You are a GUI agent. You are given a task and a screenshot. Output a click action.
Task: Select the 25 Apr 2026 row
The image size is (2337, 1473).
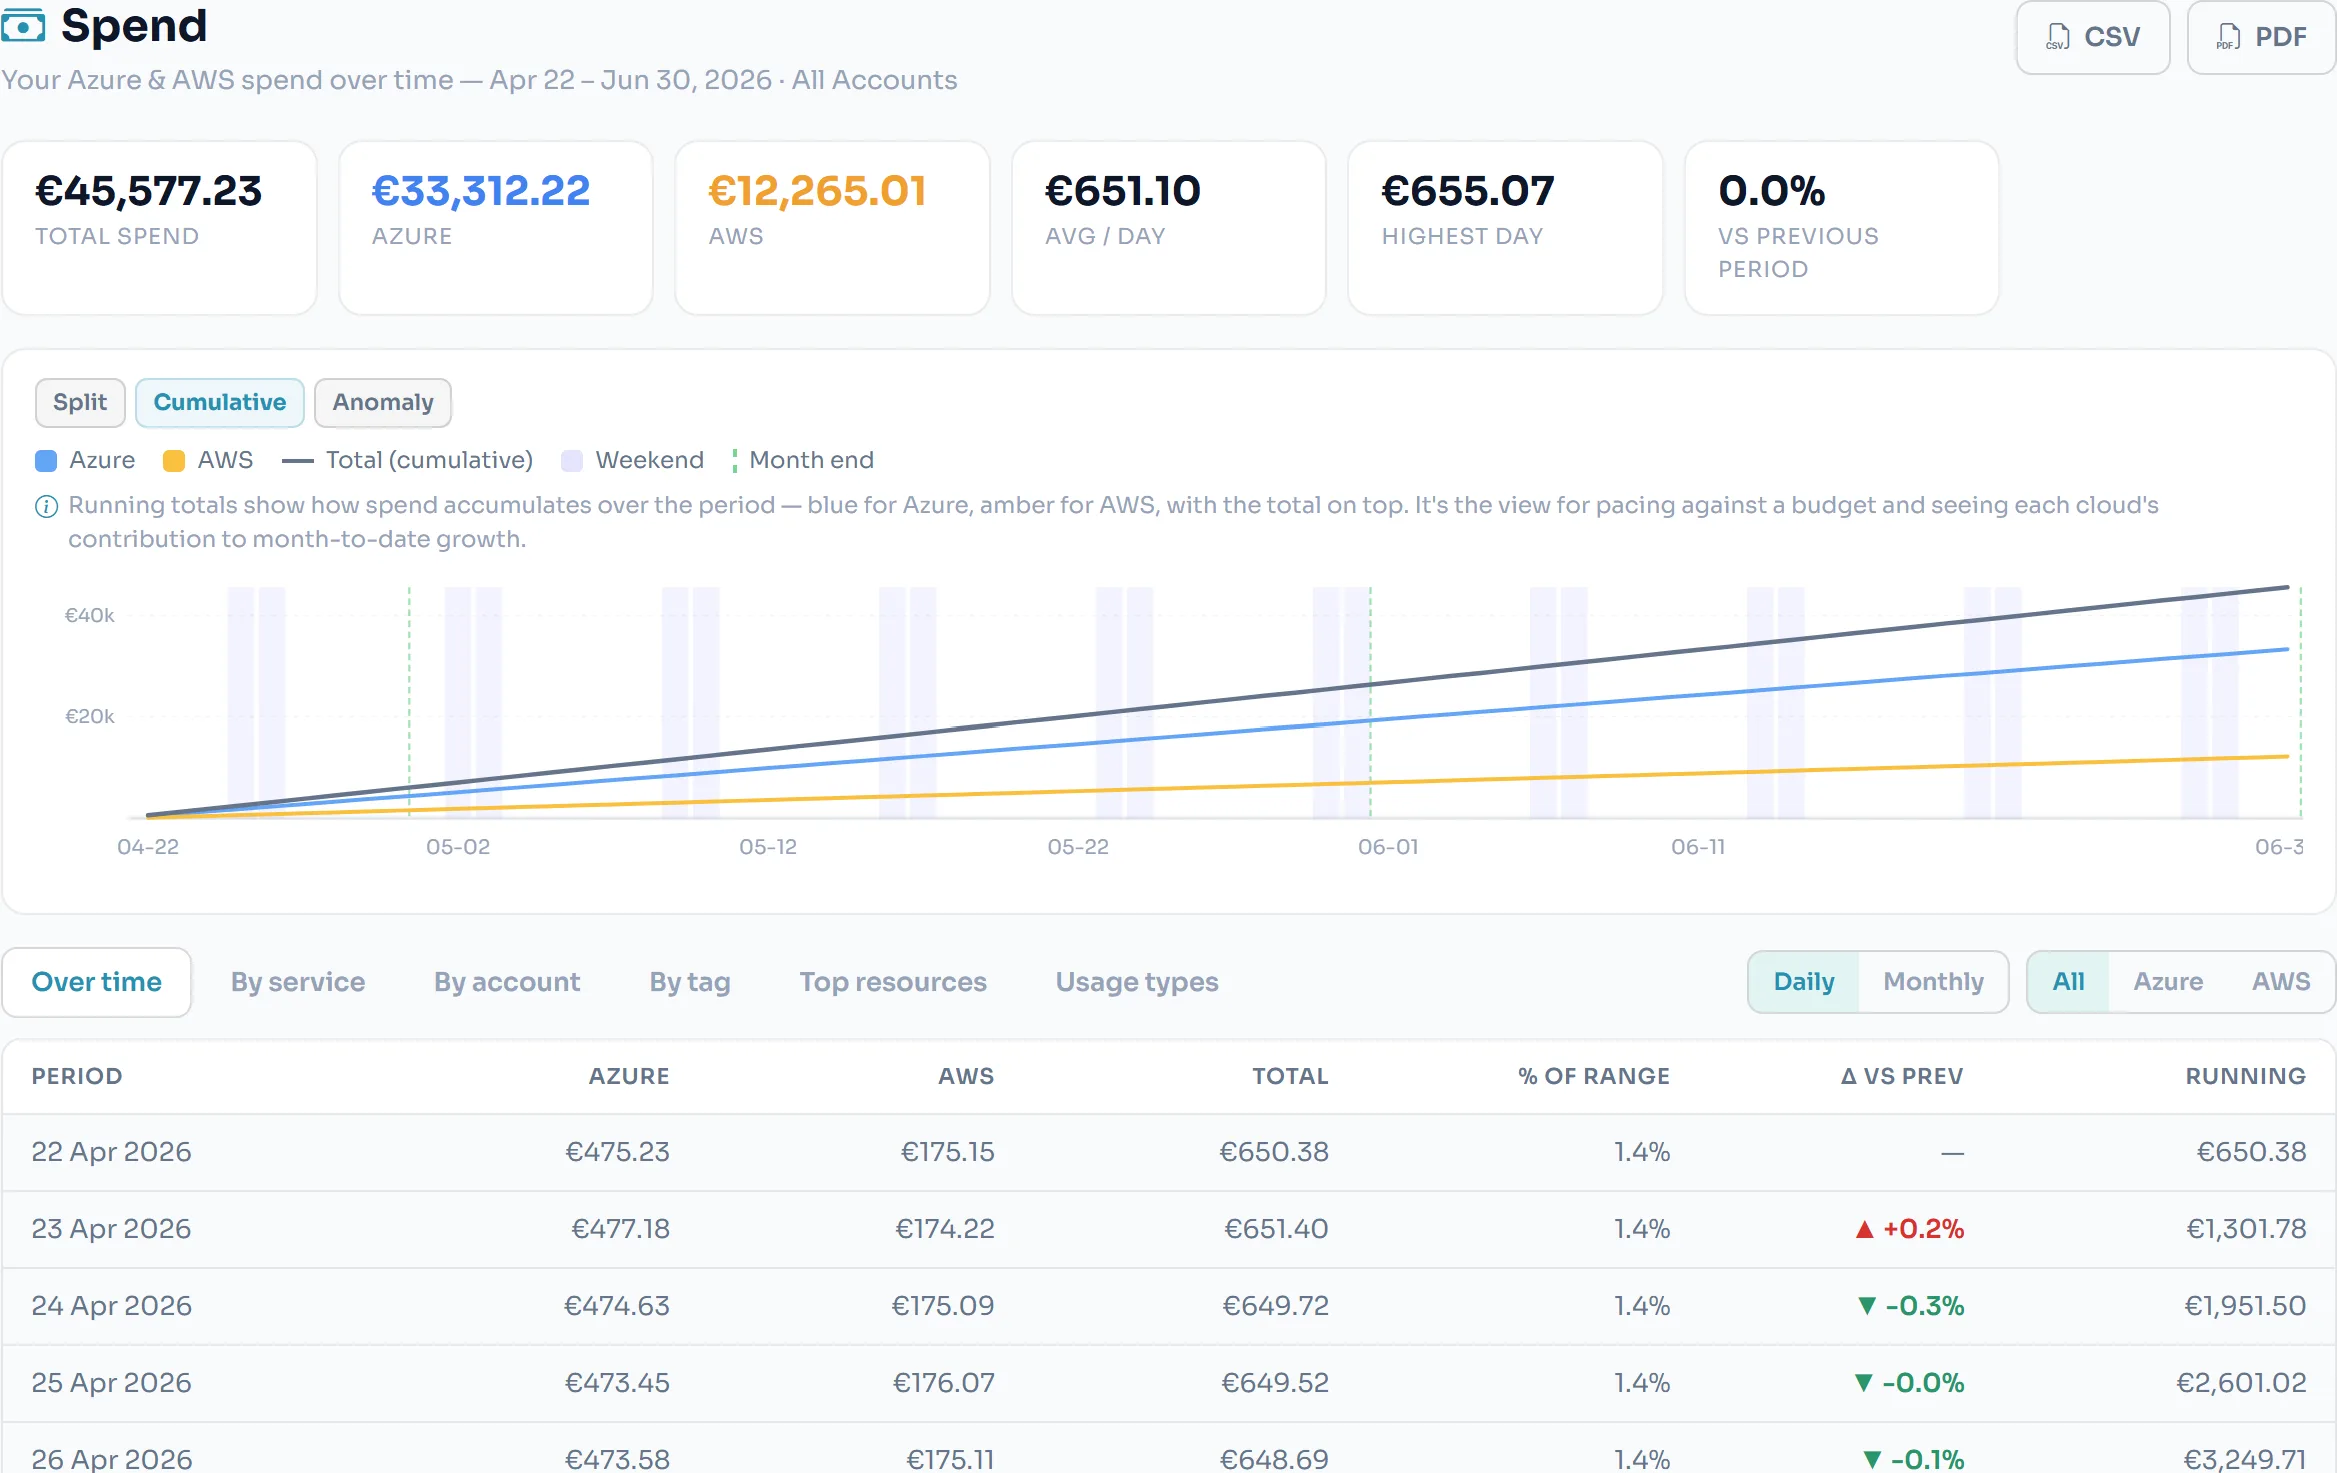coord(1169,1383)
